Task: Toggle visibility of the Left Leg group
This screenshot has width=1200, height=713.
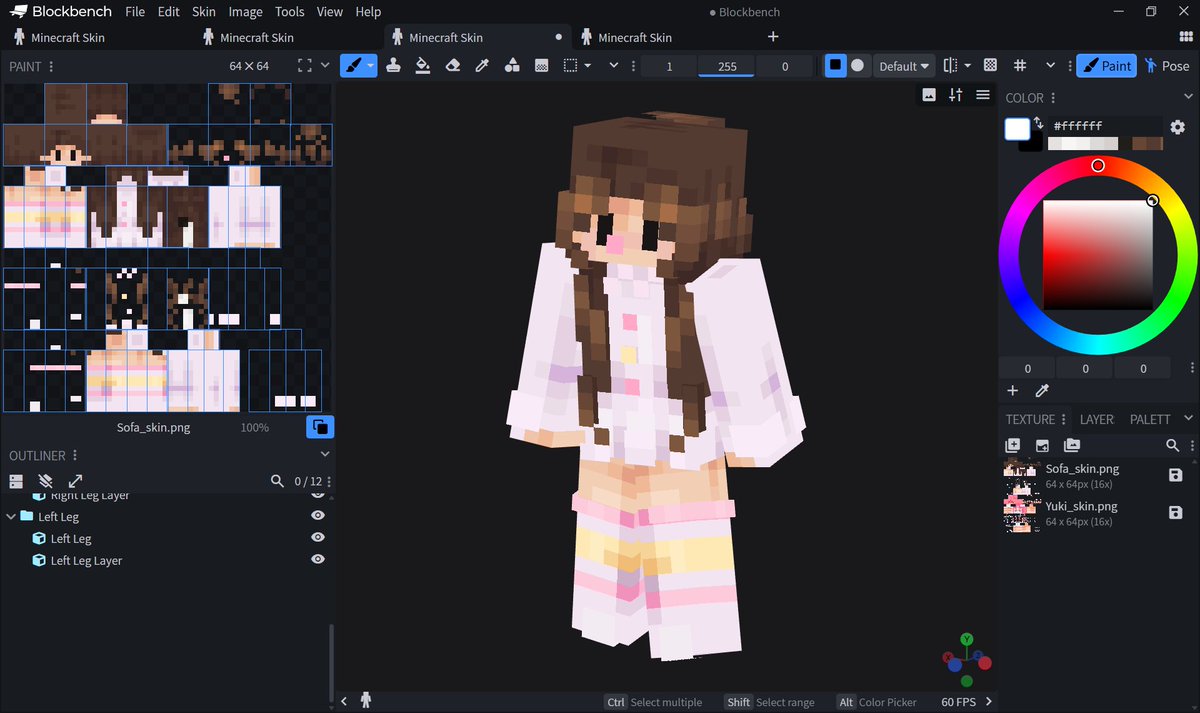Action: point(318,516)
